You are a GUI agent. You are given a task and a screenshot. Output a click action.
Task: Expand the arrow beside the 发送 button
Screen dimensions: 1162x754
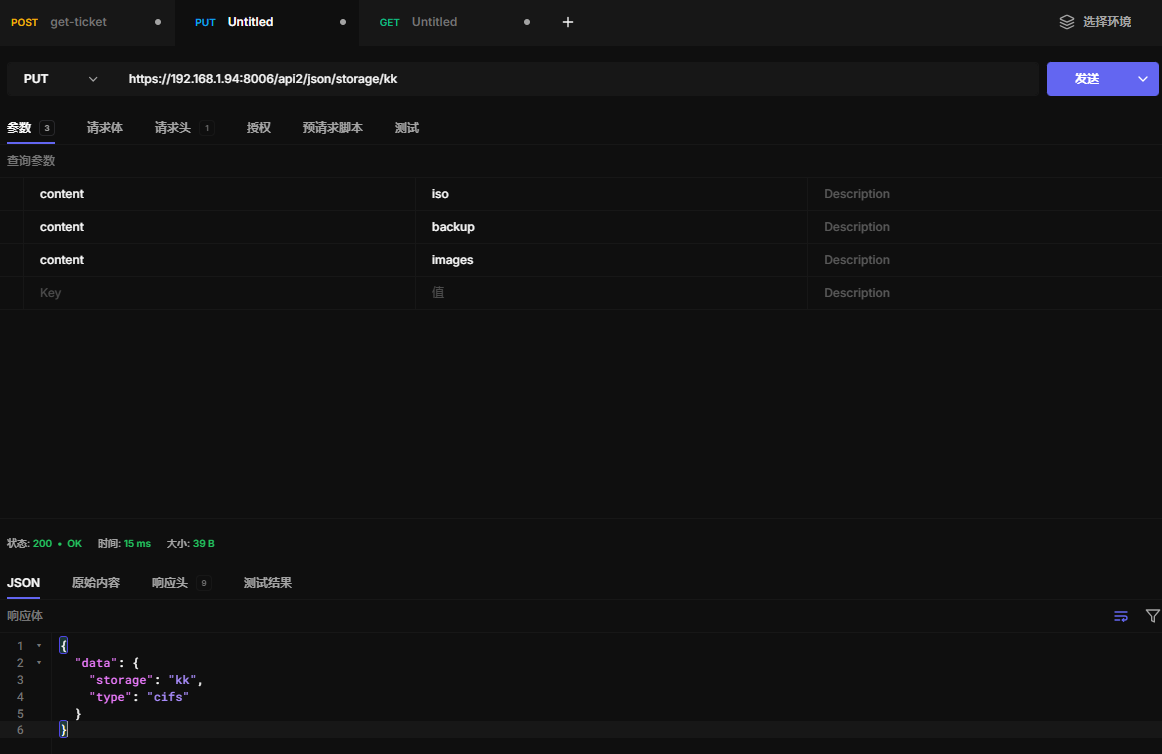tap(1143, 79)
